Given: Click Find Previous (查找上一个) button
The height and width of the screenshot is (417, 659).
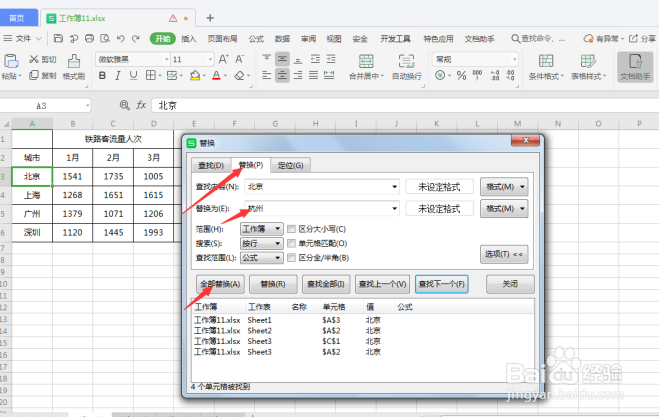Looking at the screenshot, I should pyautogui.click(x=382, y=284).
